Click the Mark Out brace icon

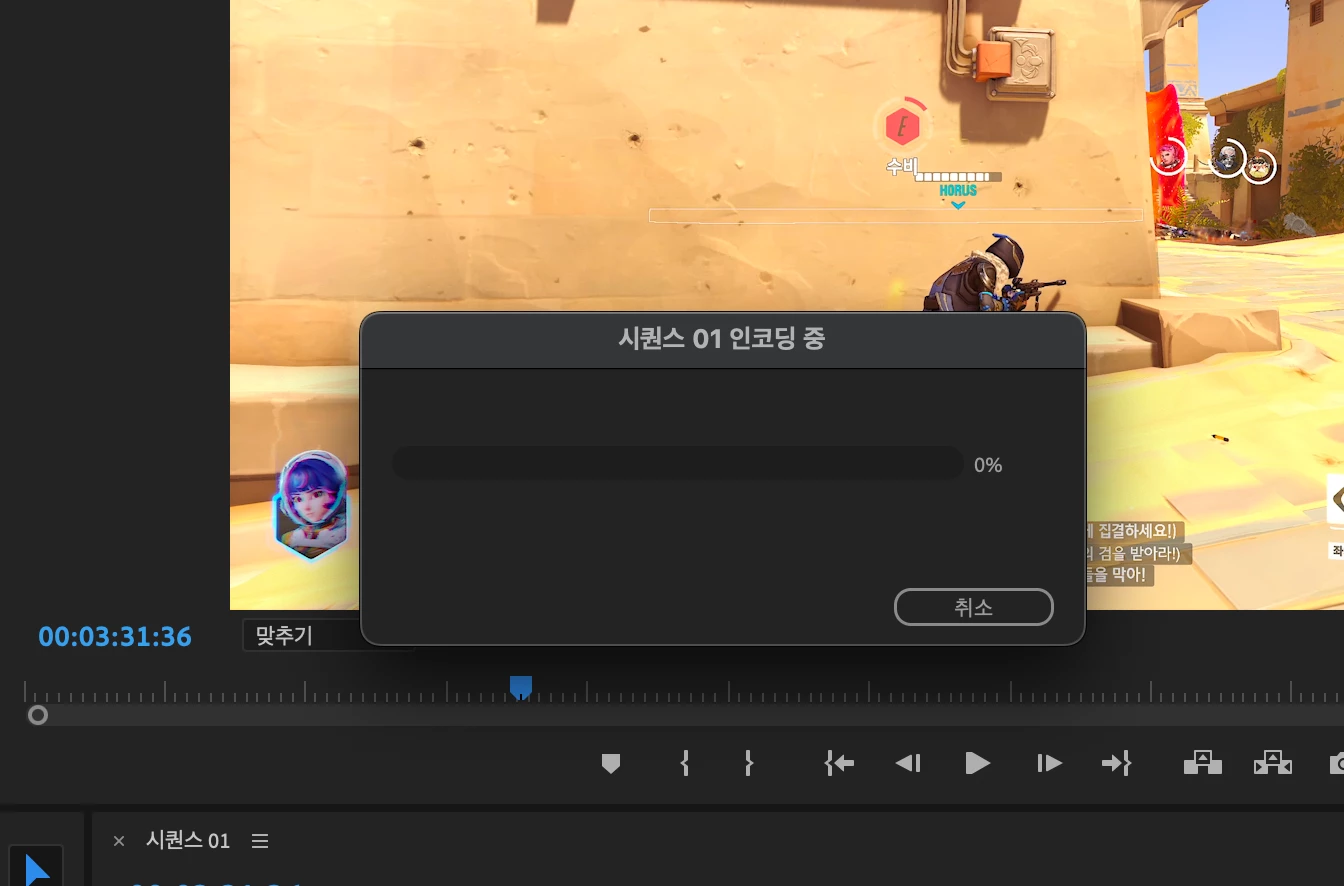[x=749, y=764]
